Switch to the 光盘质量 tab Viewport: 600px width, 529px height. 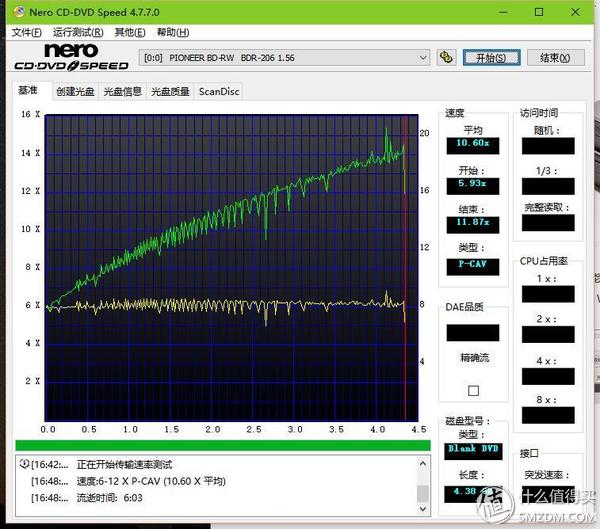(x=170, y=91)
